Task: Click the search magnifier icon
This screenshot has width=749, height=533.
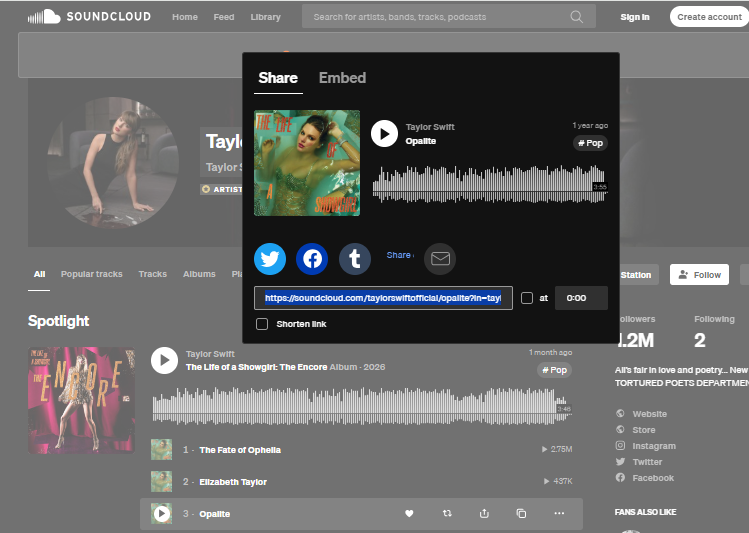Action: click(x=577, y=17)
